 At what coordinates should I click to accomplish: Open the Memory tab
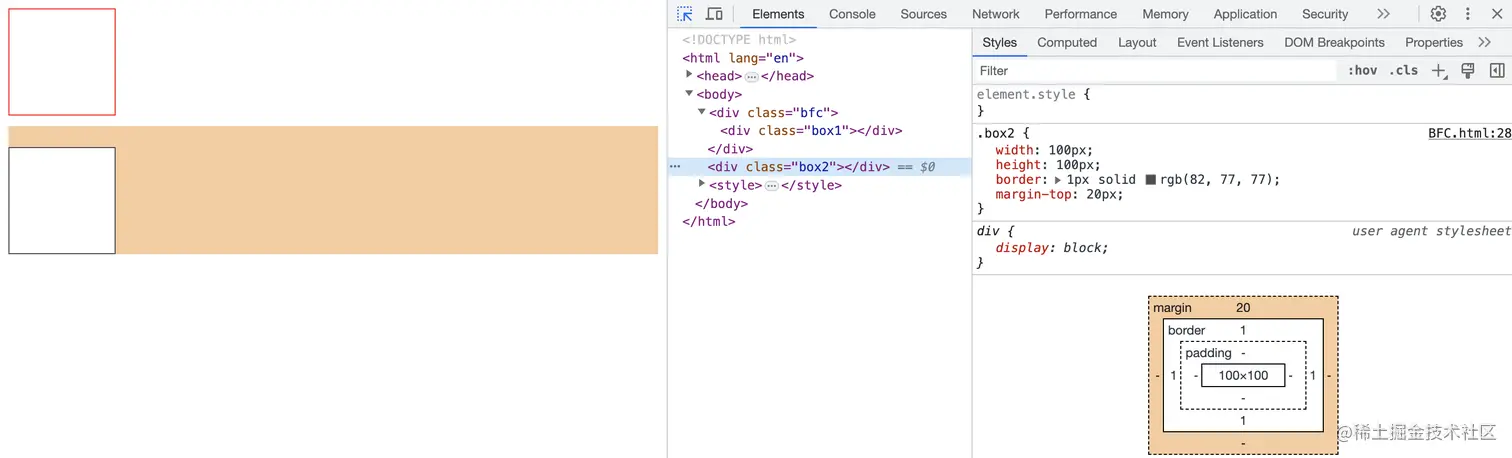click(1165, 14)
